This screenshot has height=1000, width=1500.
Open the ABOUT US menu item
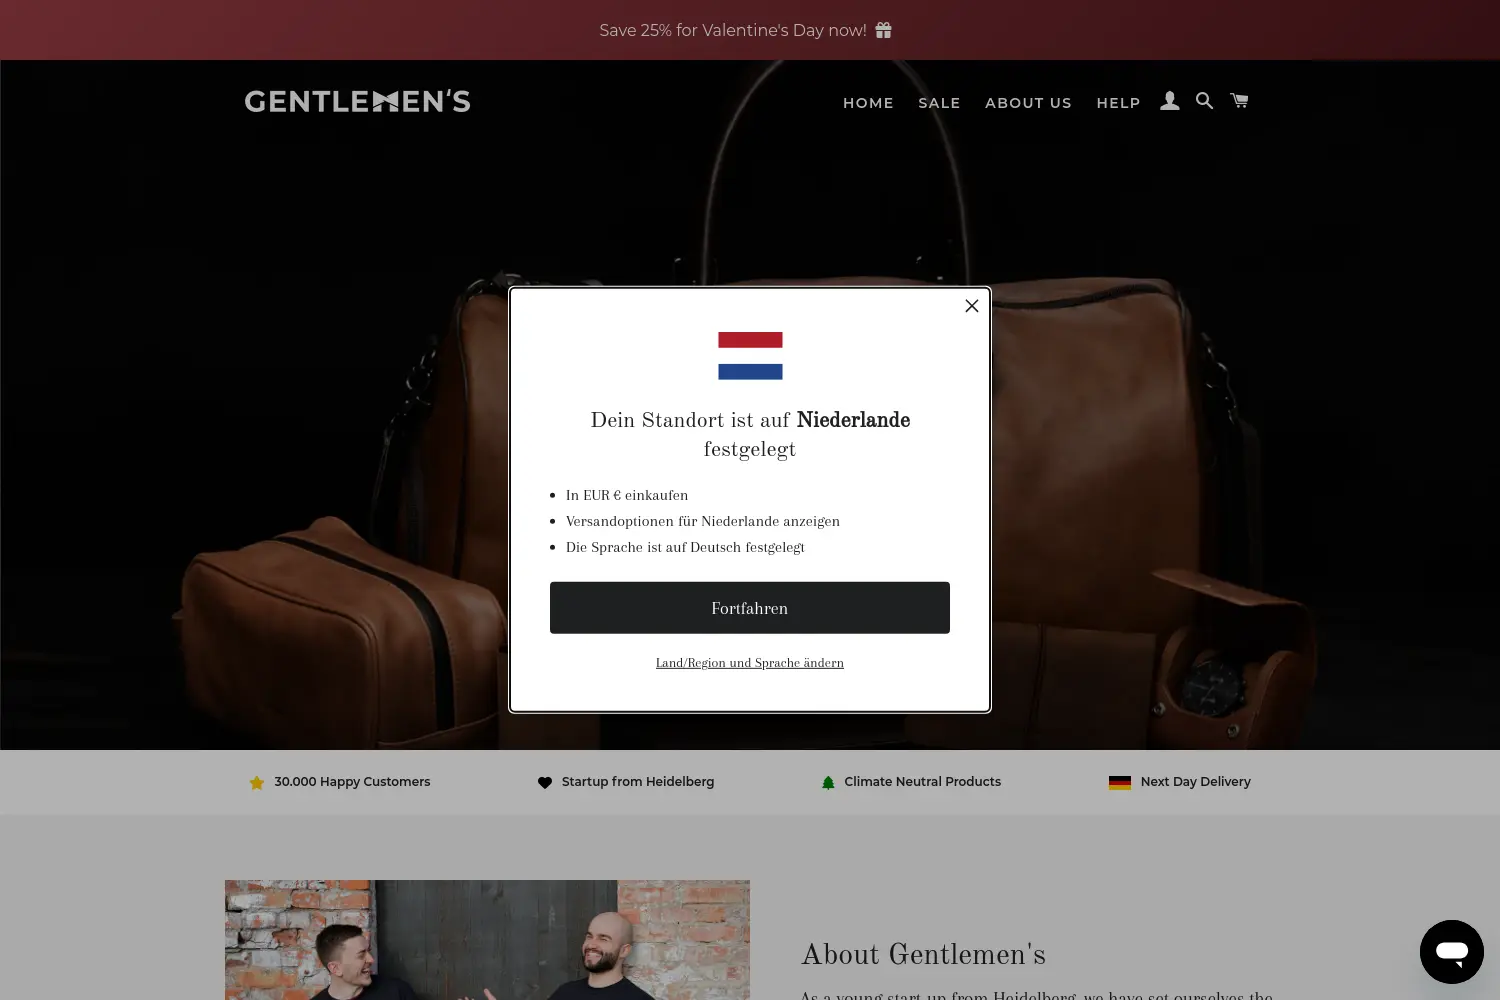point(1028,103)
